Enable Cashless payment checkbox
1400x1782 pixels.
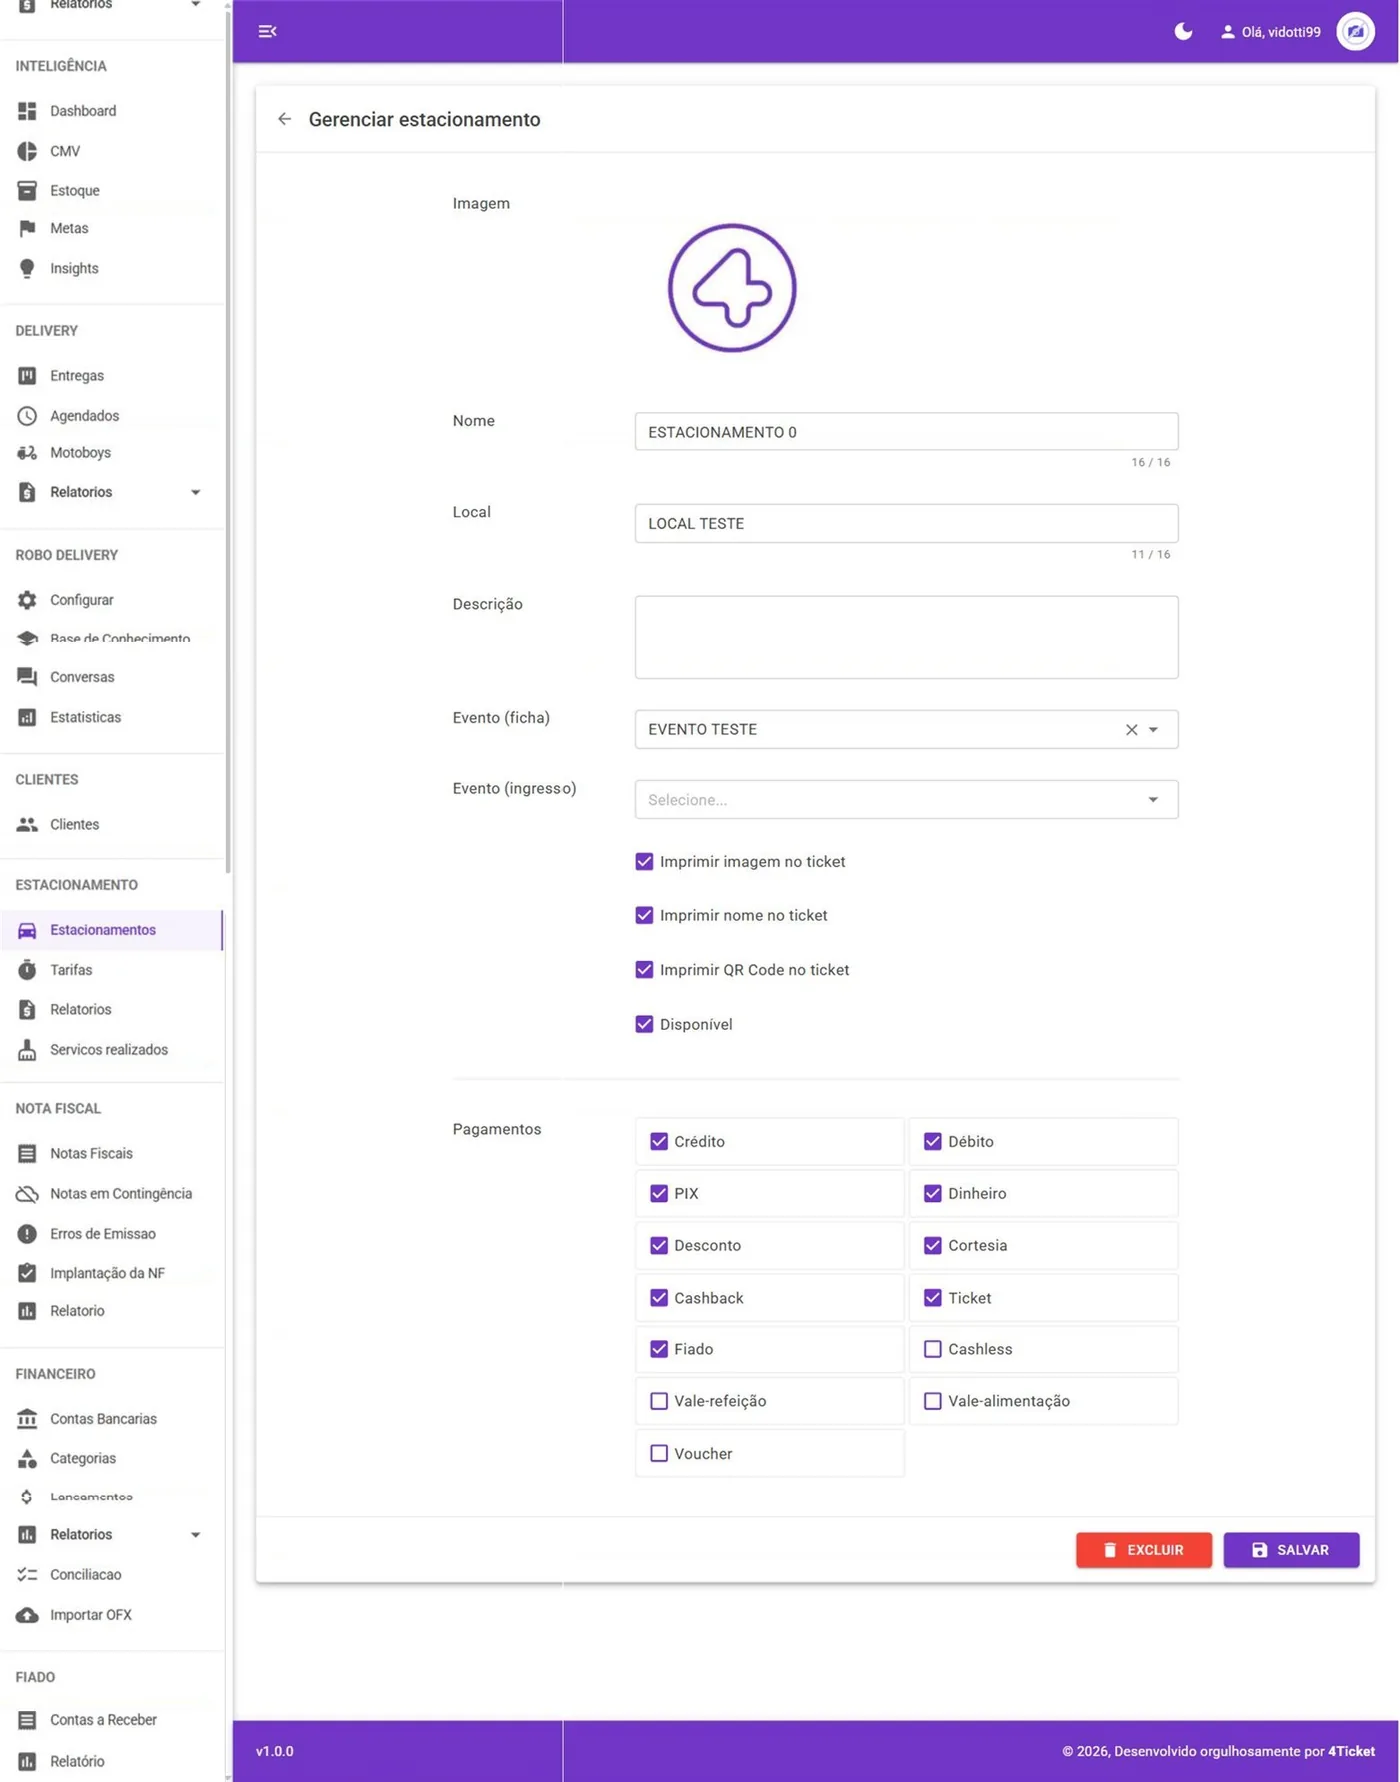tap(932, 1349)
